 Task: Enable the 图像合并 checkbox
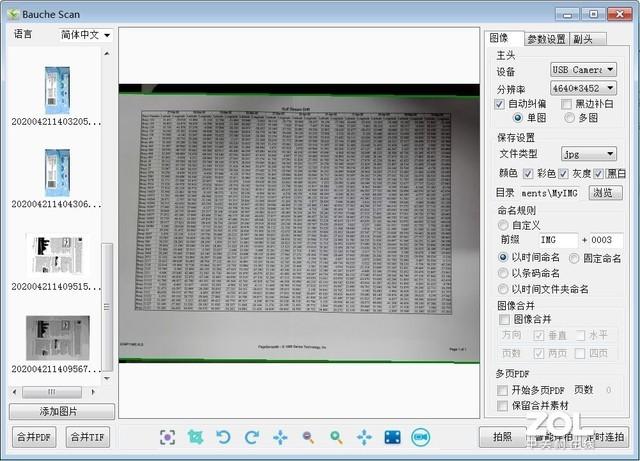pyautogui.click(x=504, y=319)
